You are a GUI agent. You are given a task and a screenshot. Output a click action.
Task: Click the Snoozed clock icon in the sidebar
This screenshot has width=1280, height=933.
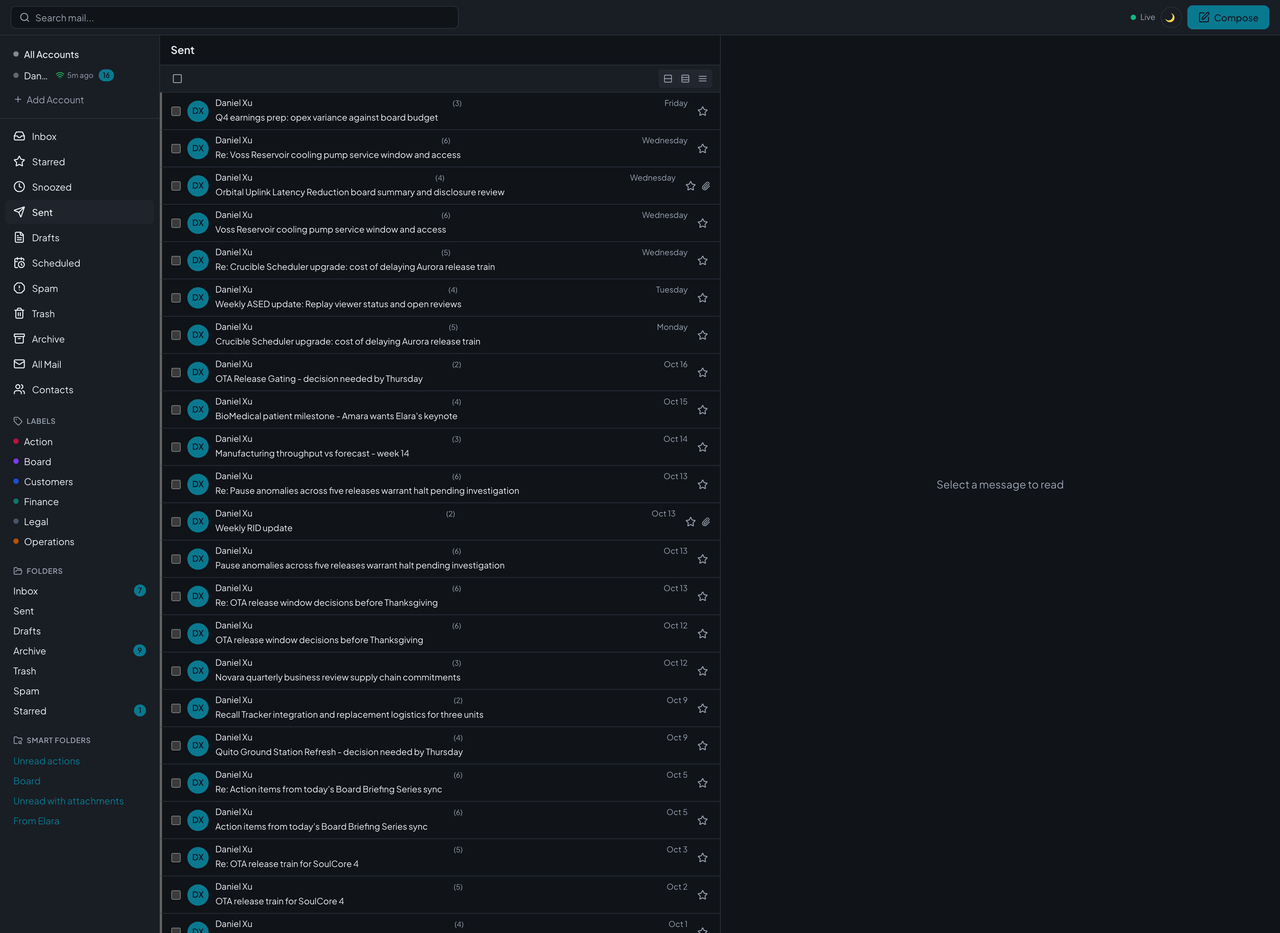click(x=20, y=187)
